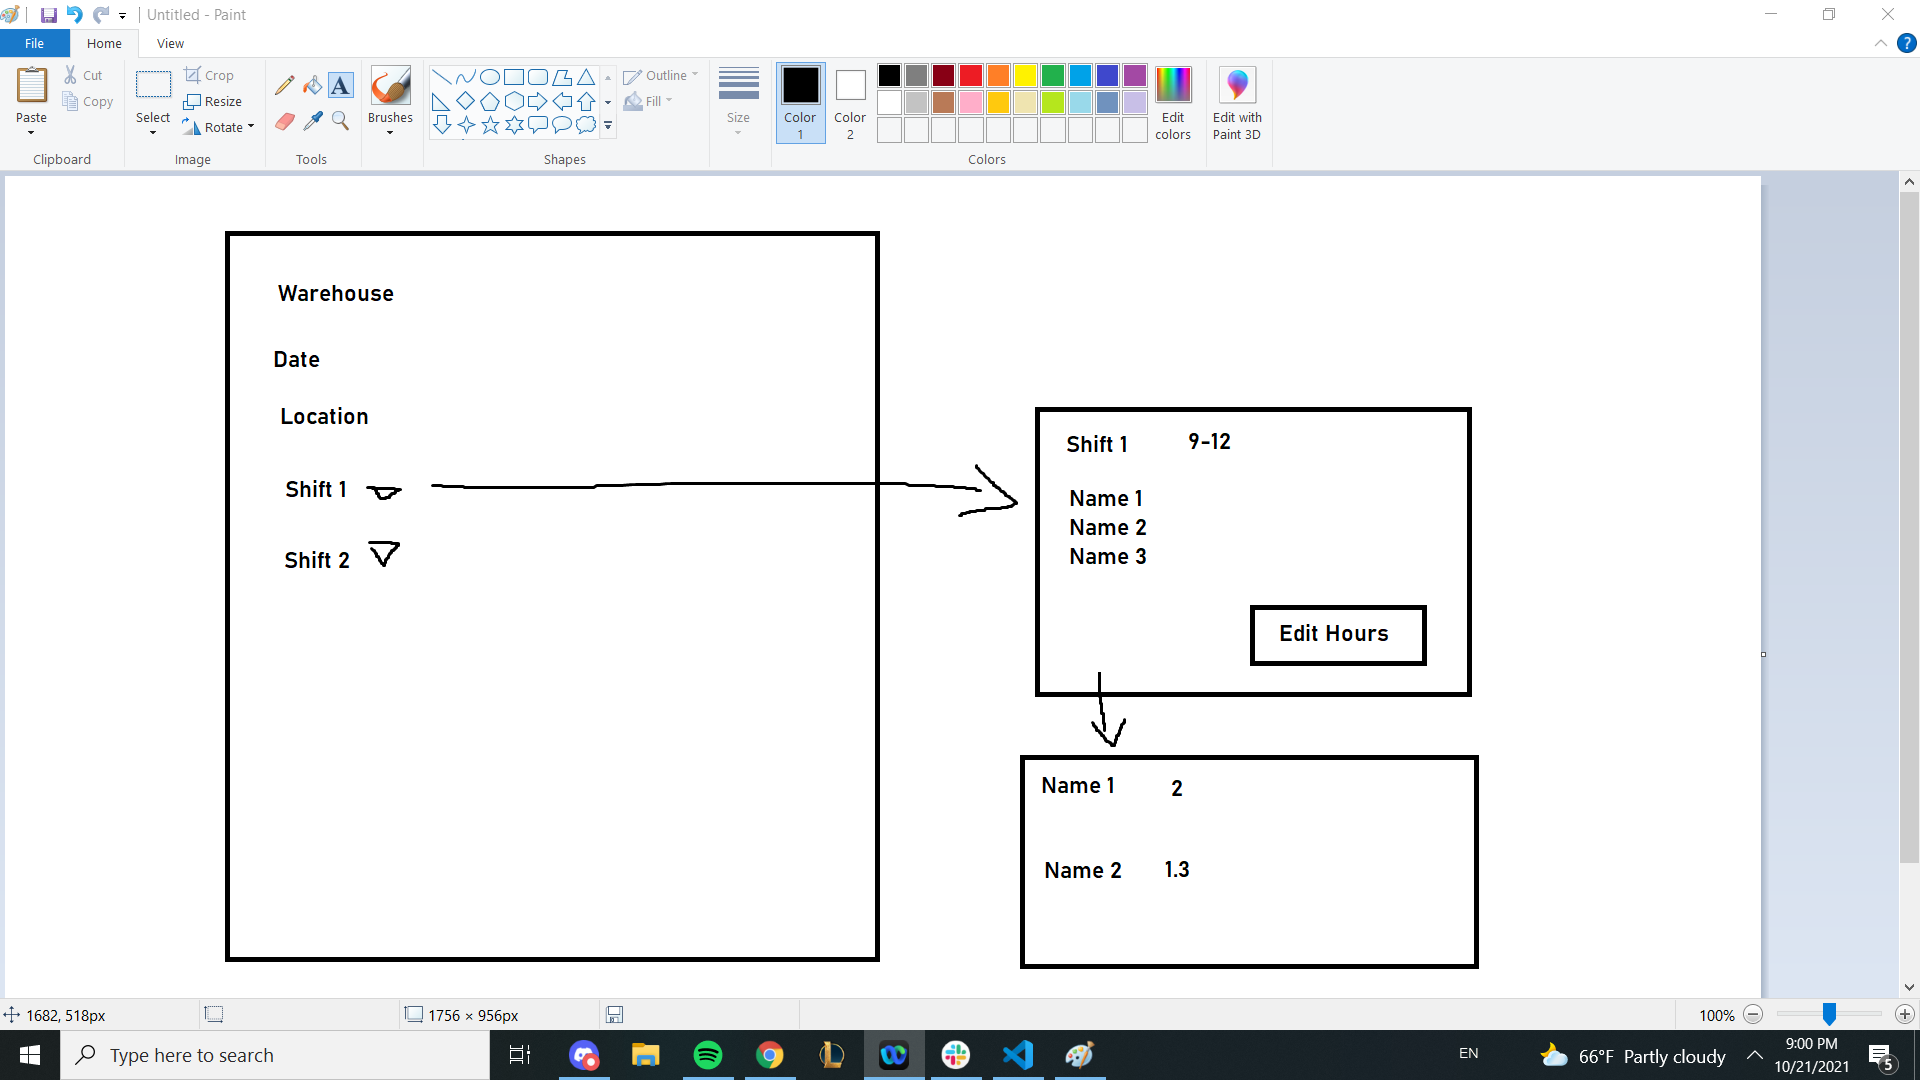The width and height of the screenshot is (1920, 1080).
Task: Collapse the ribbon with the chevron
Action: (x=1880, y=43)
